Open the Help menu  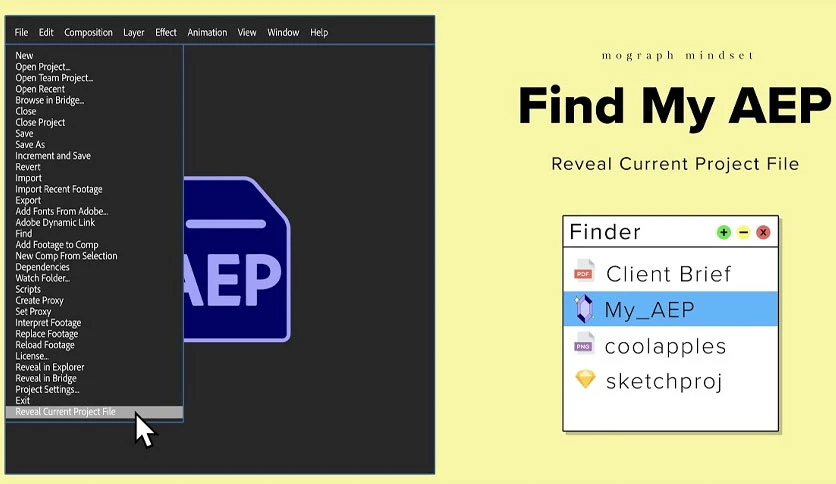click(x=319, y=33)
